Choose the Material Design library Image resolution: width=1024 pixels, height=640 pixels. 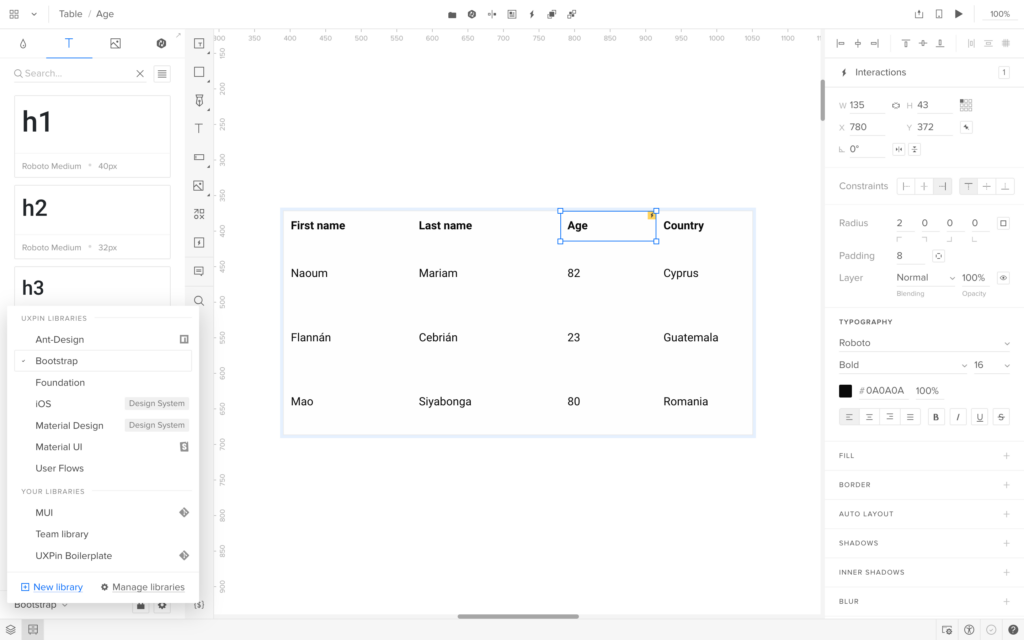(103, 425)
